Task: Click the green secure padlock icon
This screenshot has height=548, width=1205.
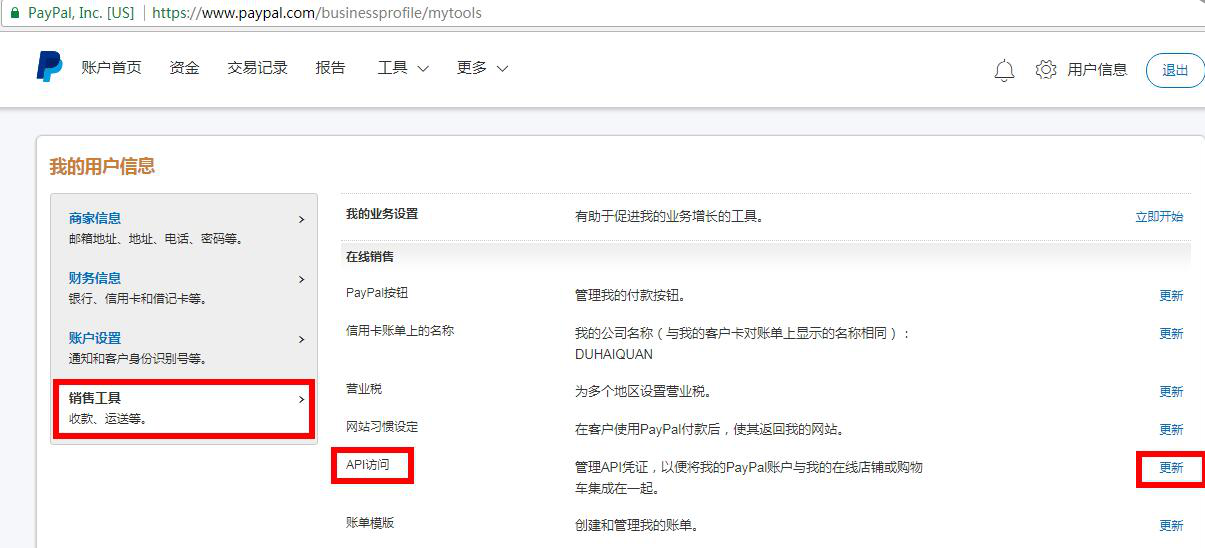Action: point(14,13)
